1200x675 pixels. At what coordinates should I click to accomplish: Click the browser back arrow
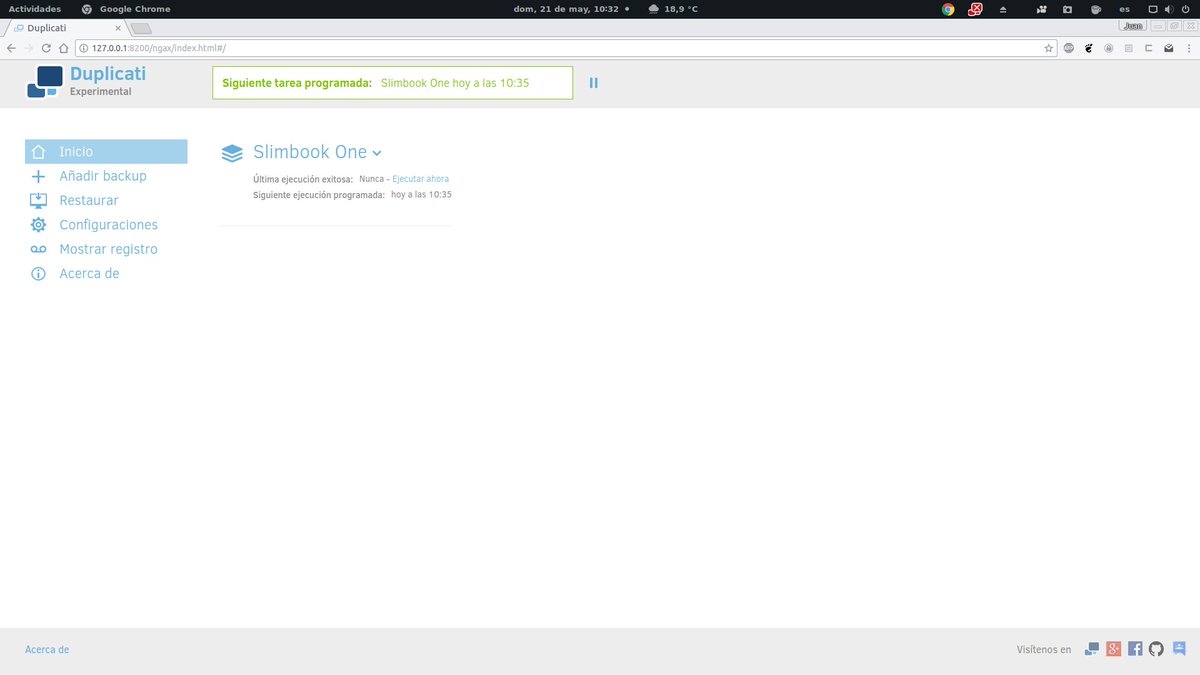tap(11, 48)
